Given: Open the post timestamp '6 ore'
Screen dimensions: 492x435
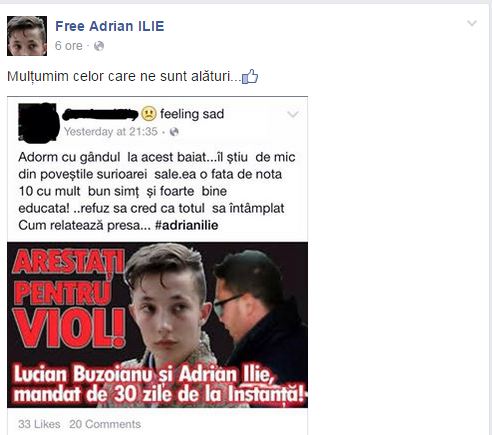Looking at the screenshot, I should 69,46.
